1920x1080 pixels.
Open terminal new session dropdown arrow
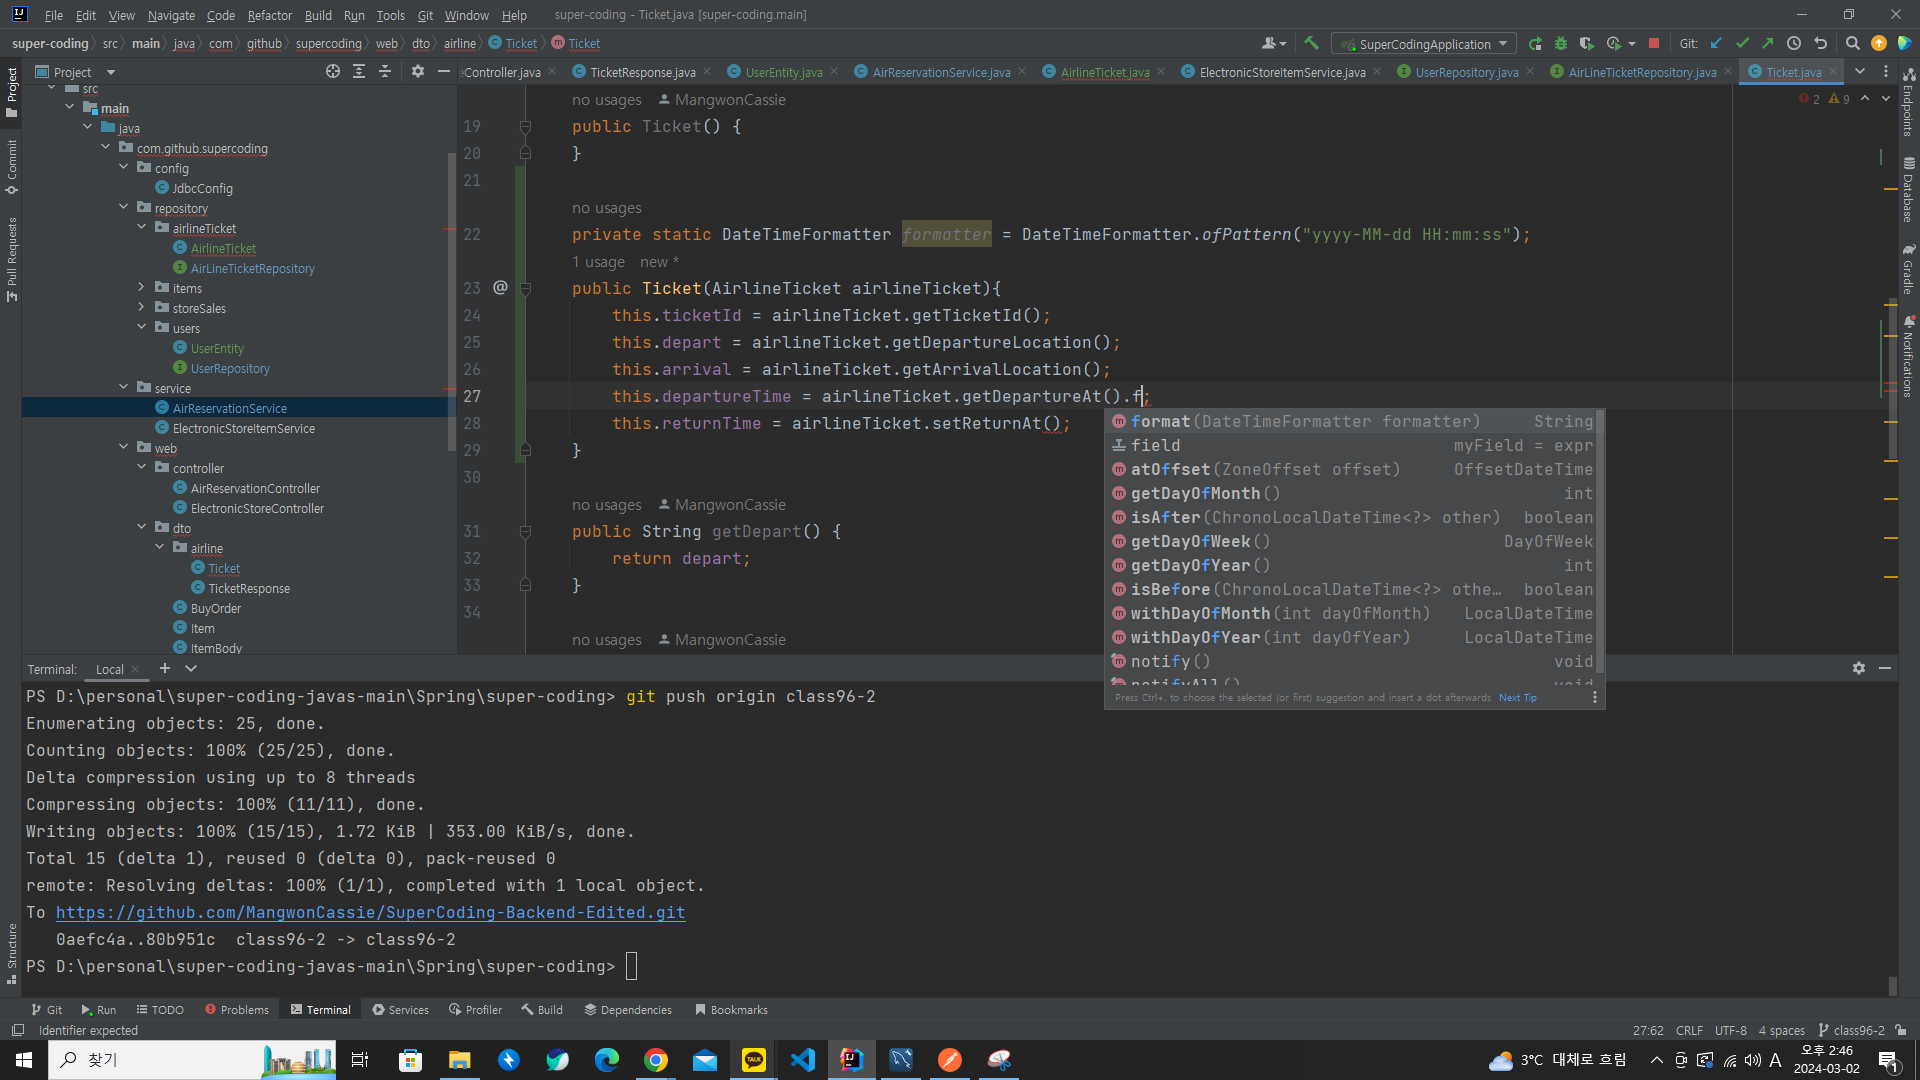pyautogui.click(x=191, y=669)
